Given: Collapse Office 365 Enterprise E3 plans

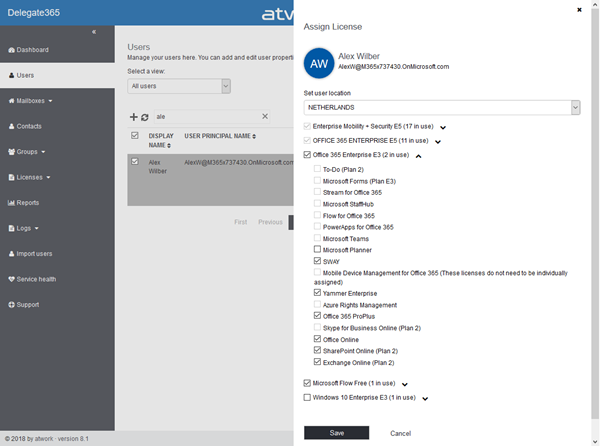Looking at the screenshot, I should tap(419, 156).
